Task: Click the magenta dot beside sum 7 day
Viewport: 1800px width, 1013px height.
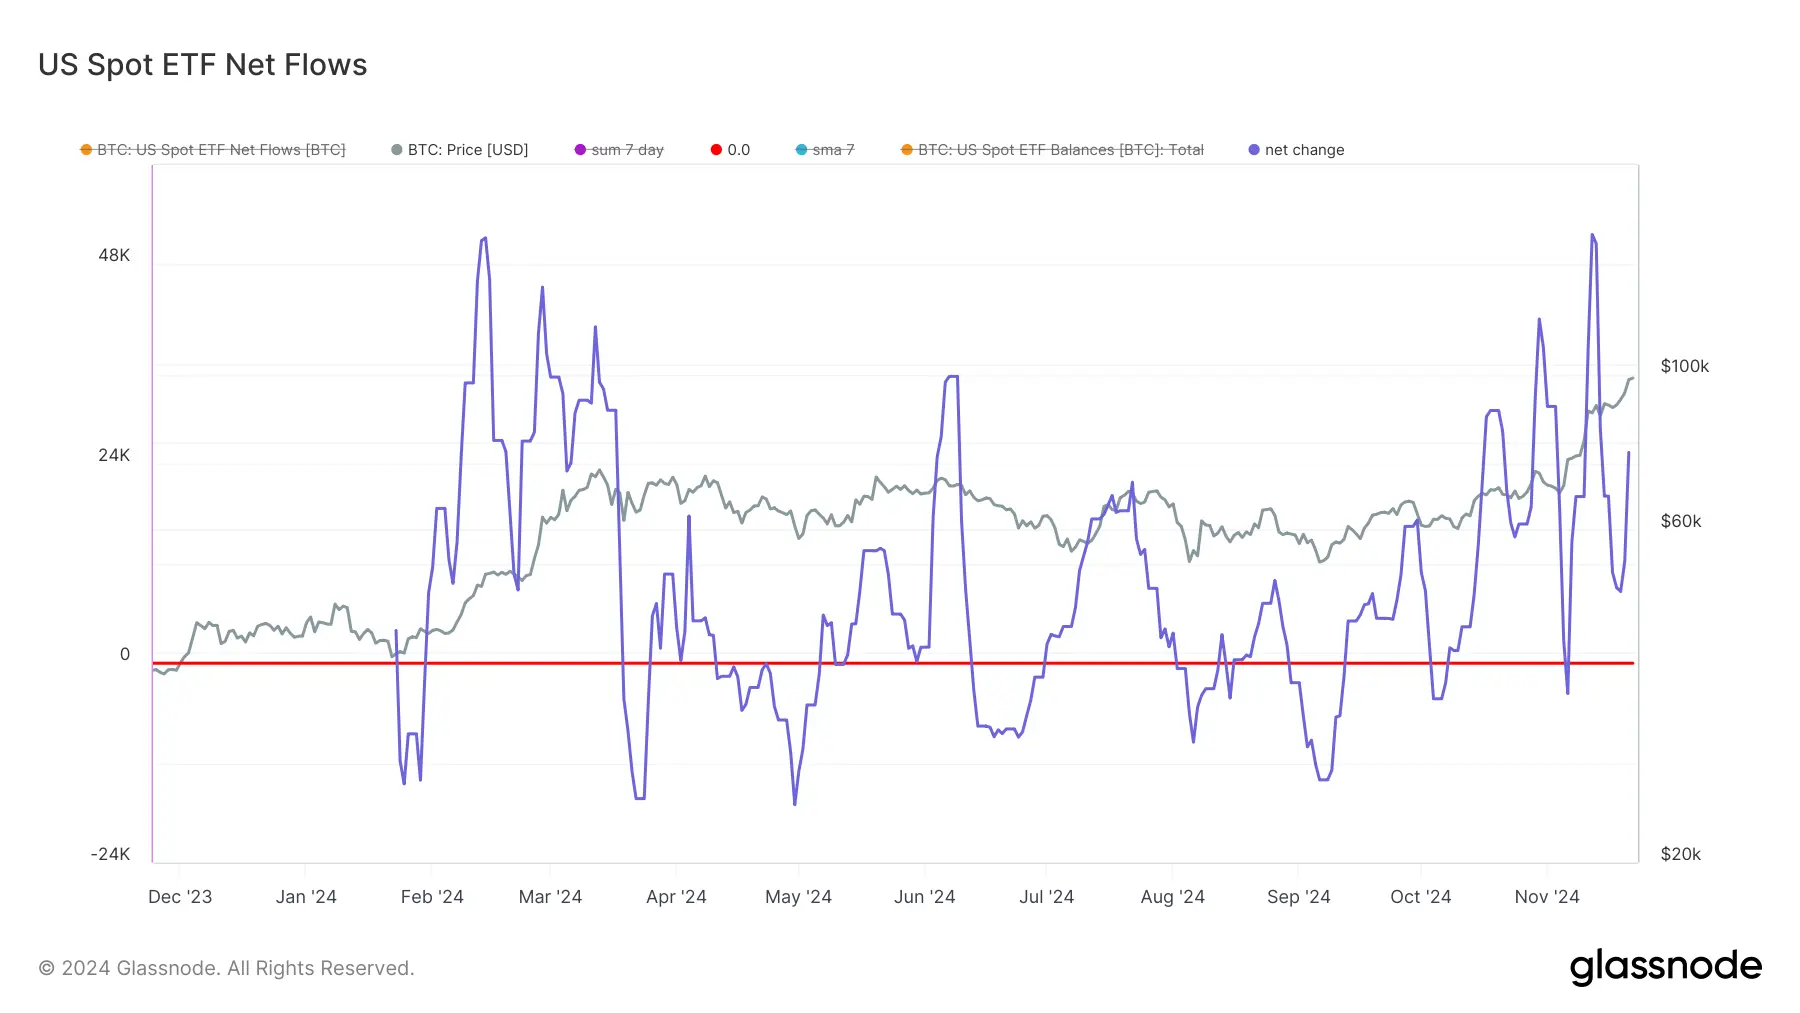Action: [580, 150]
